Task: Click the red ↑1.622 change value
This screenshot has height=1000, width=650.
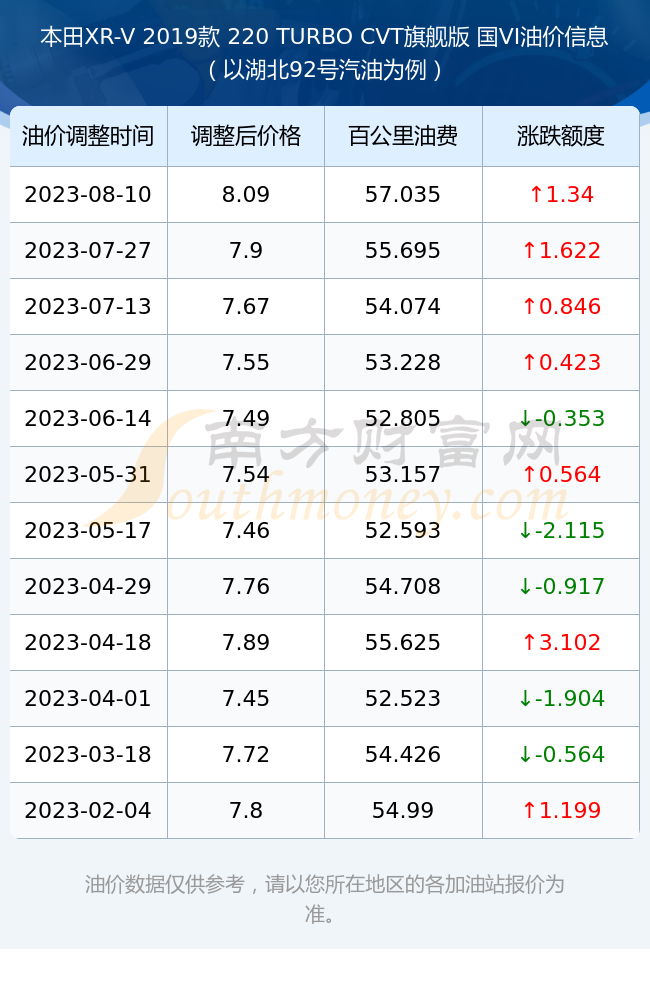Action: point(561,251)
